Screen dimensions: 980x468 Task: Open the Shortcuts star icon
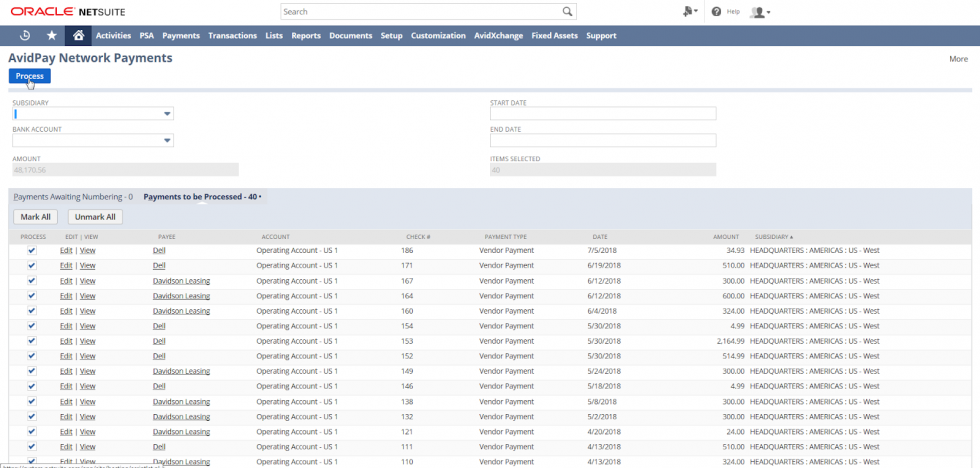pos(52,36)
